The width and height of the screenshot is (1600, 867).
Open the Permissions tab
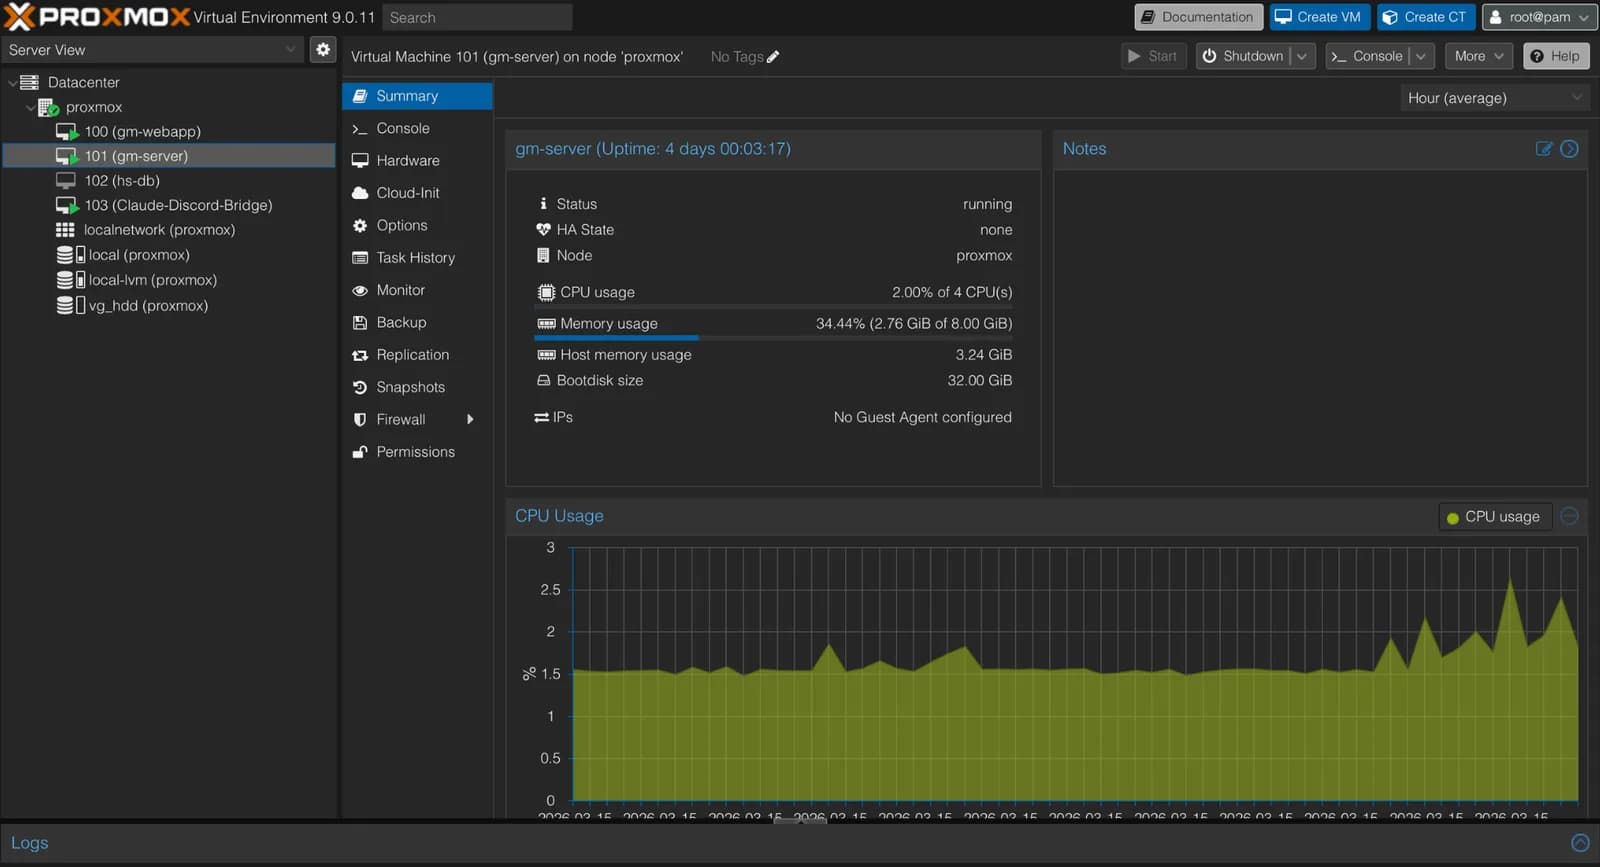[x=417, y=452]
